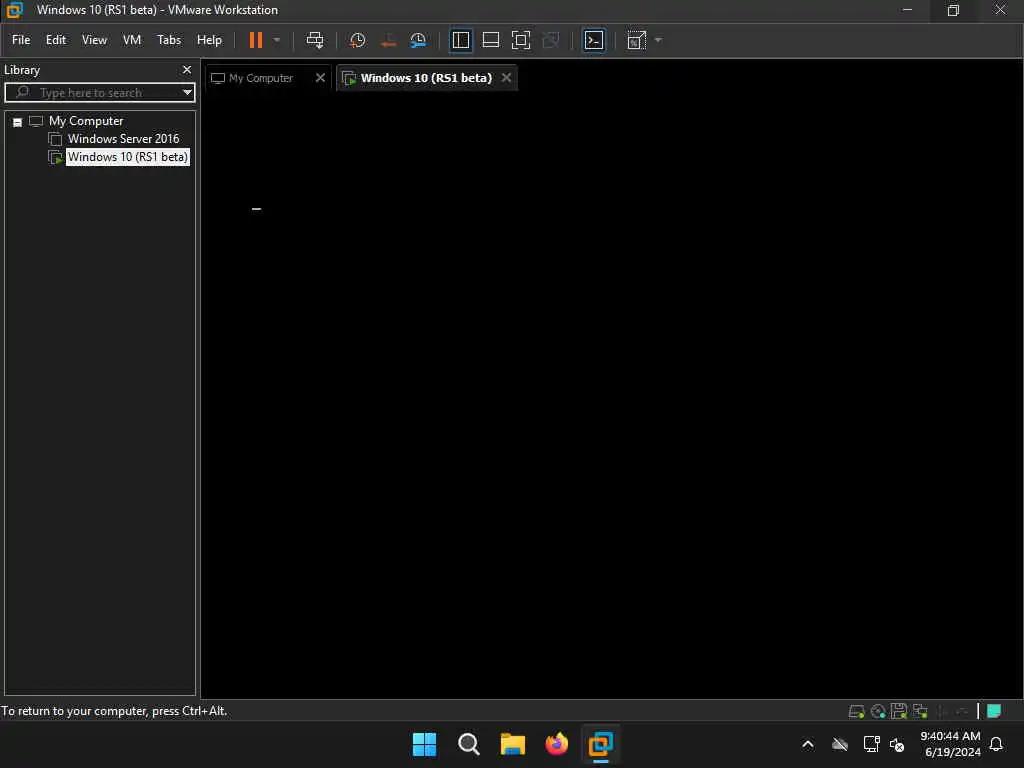
Task: Open the Windows Start menu
Action: pyautogui.click(x=424, y=744)
